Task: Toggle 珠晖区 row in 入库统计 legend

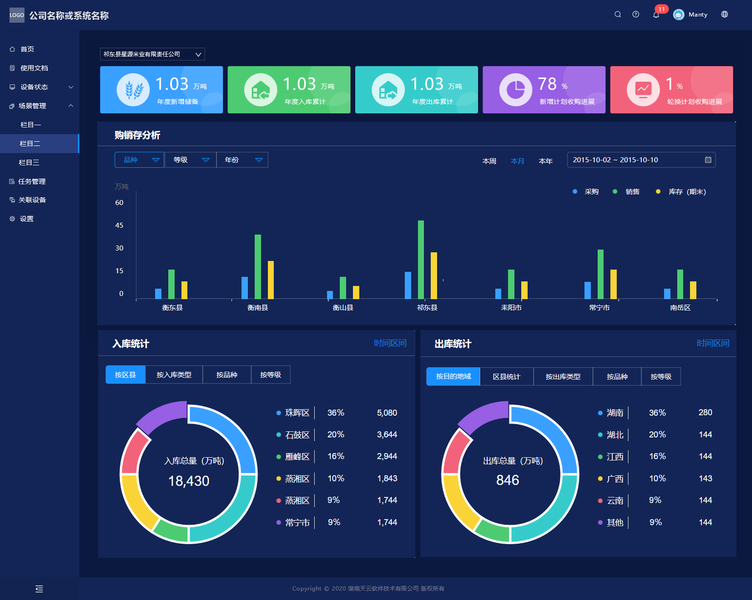Action: pos(337,413)
